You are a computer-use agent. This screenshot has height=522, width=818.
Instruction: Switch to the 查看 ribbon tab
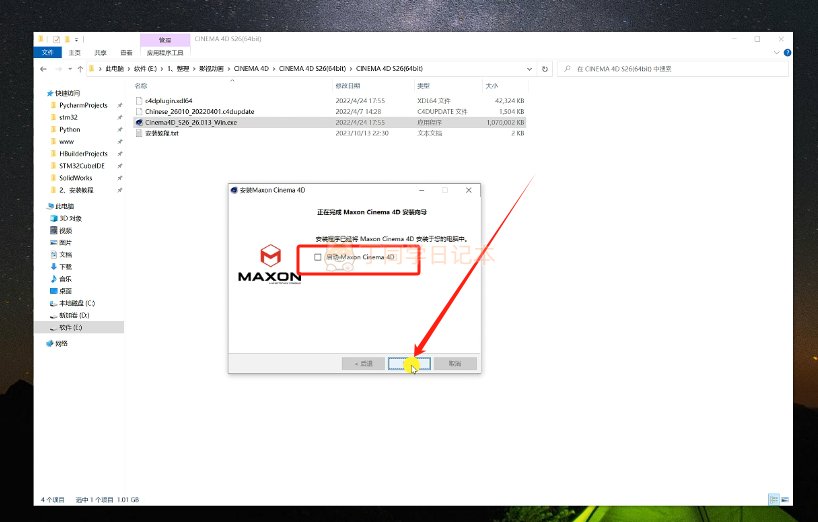click(126, 53)
